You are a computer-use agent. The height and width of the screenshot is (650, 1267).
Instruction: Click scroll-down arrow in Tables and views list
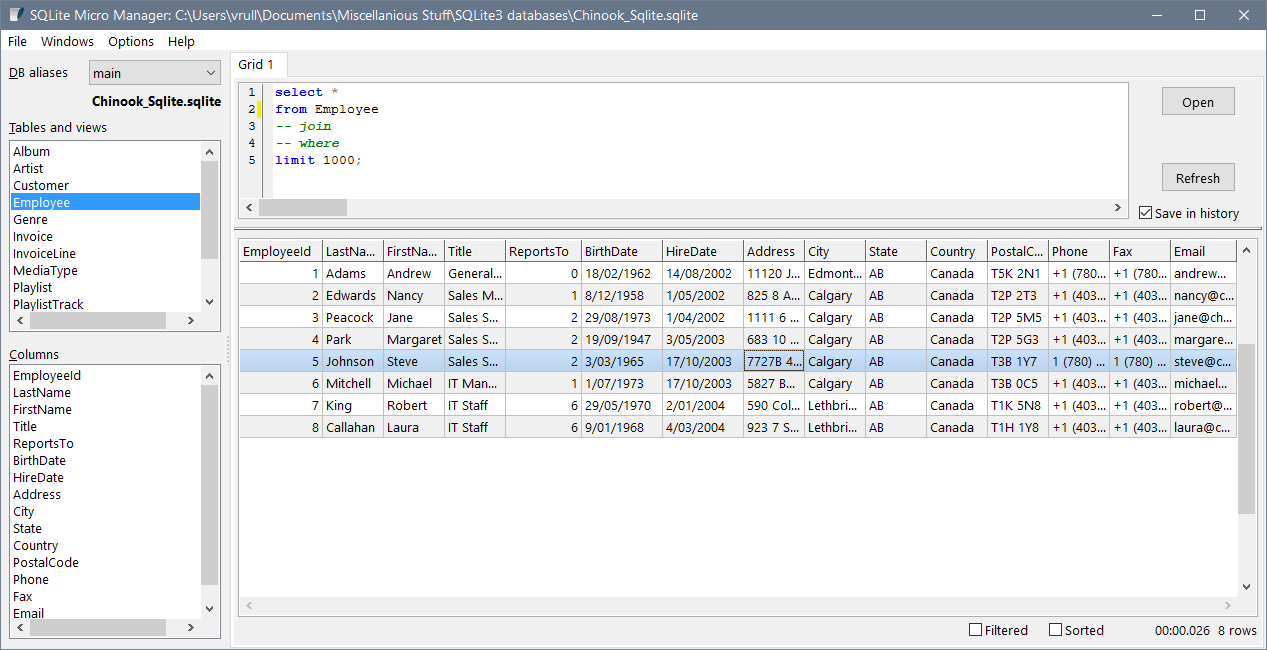209,302
